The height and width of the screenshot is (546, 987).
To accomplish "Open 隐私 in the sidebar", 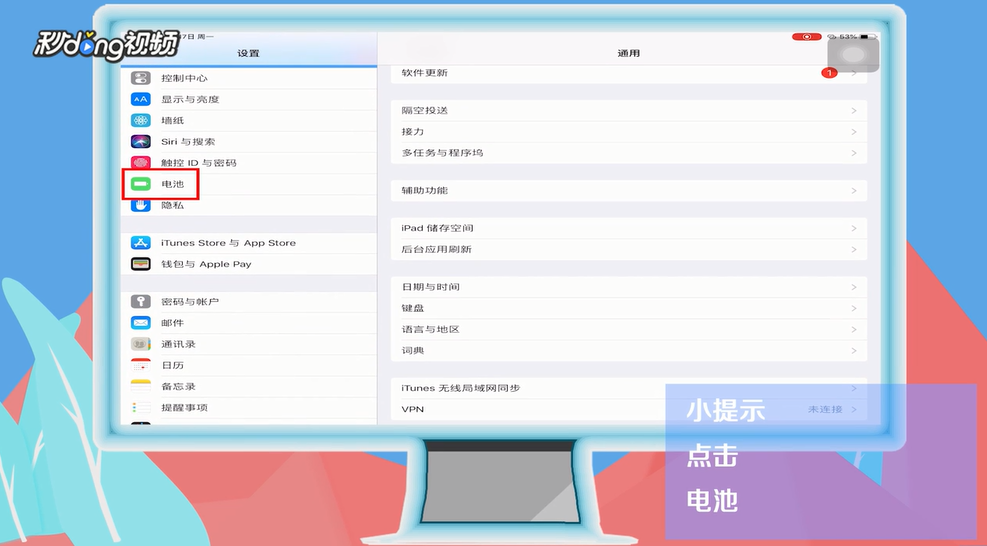I will (249, 205).
